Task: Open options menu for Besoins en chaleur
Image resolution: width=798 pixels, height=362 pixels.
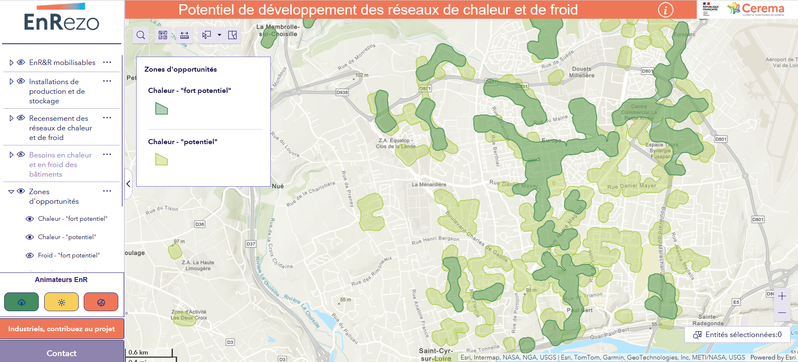Action: click(x=107, y=154)
